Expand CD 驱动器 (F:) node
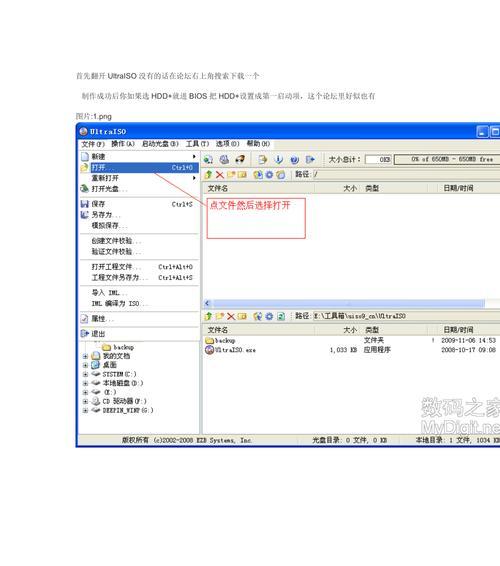500x566 pixels. coord(85,401)
